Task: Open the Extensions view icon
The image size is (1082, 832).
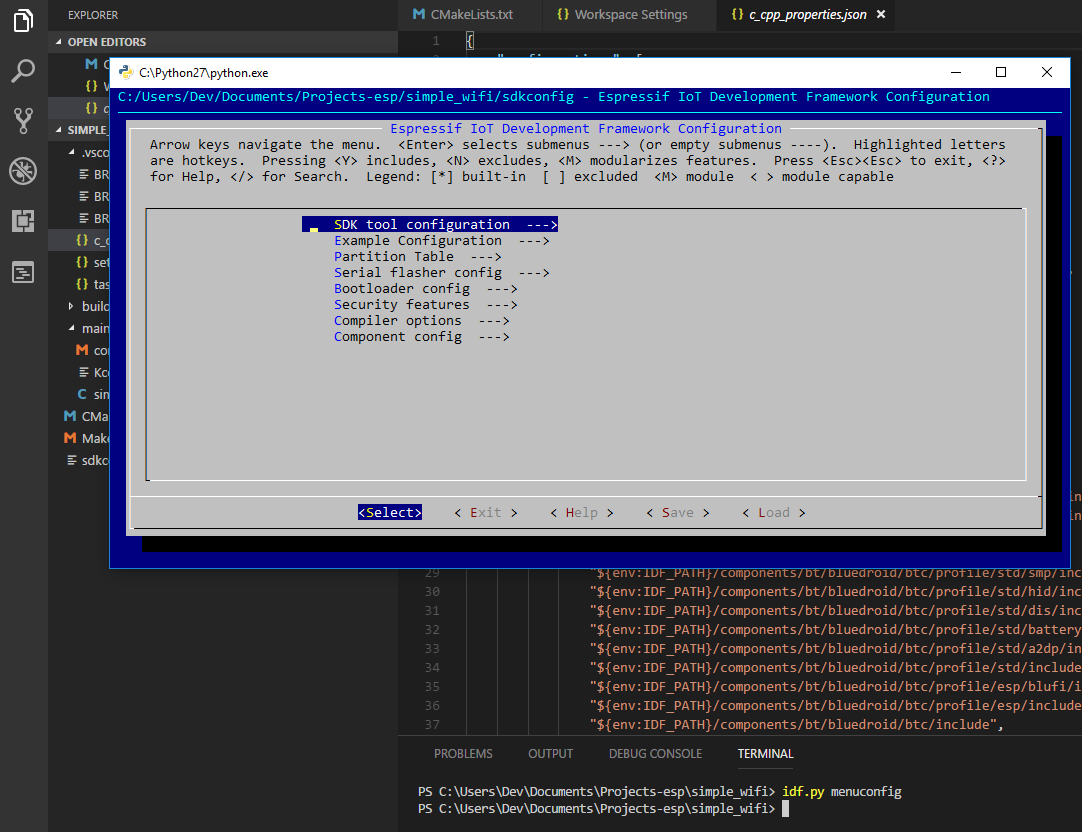Action: click(23, 221)
